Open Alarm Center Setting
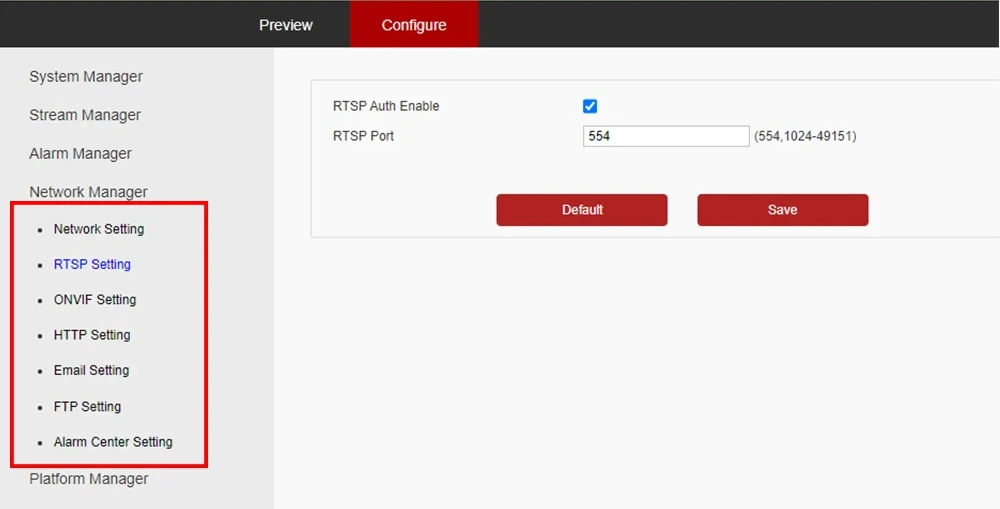 (x=113, y=442)
